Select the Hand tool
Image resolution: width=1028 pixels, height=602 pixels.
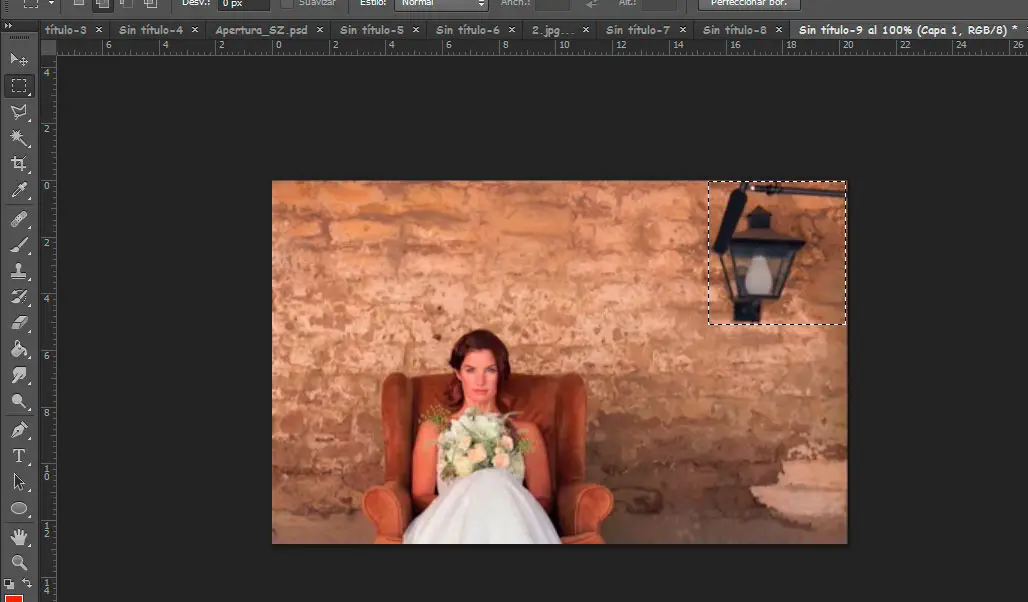(x=19, y=537)
